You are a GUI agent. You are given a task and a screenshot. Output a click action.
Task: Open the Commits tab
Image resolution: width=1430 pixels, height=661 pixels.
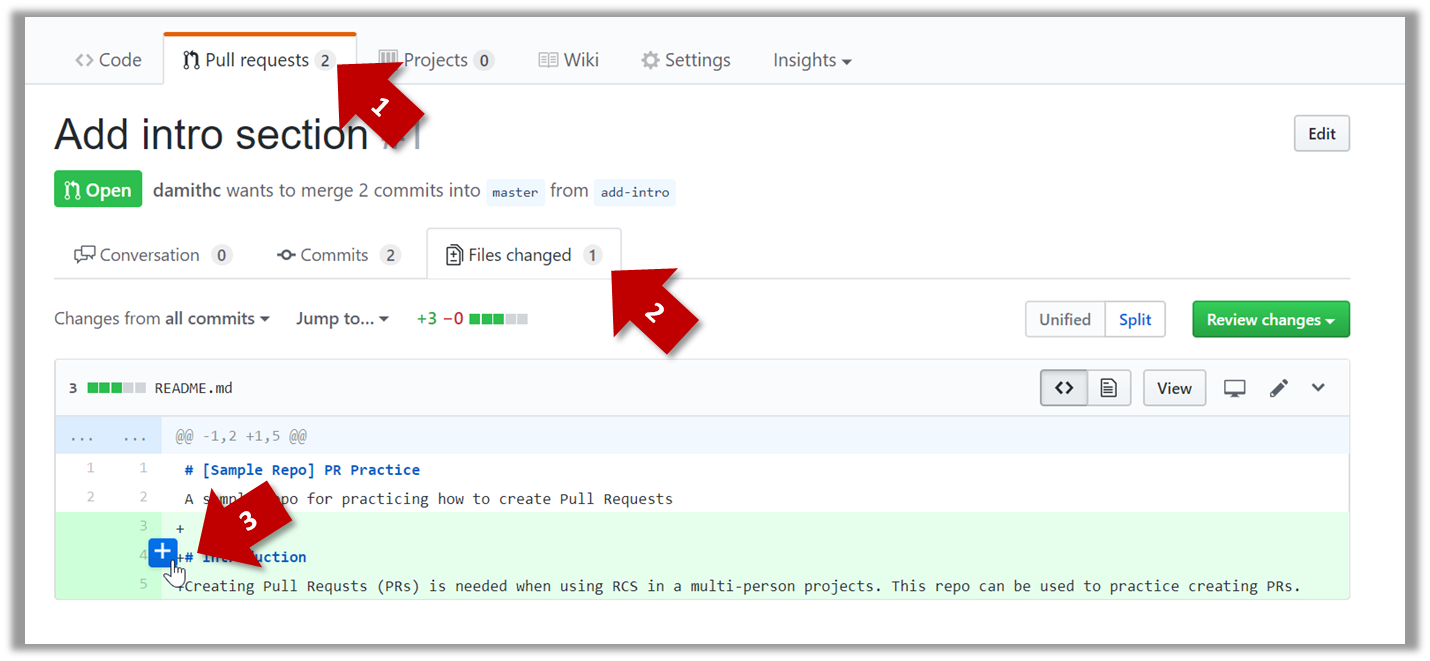[337, 255]
